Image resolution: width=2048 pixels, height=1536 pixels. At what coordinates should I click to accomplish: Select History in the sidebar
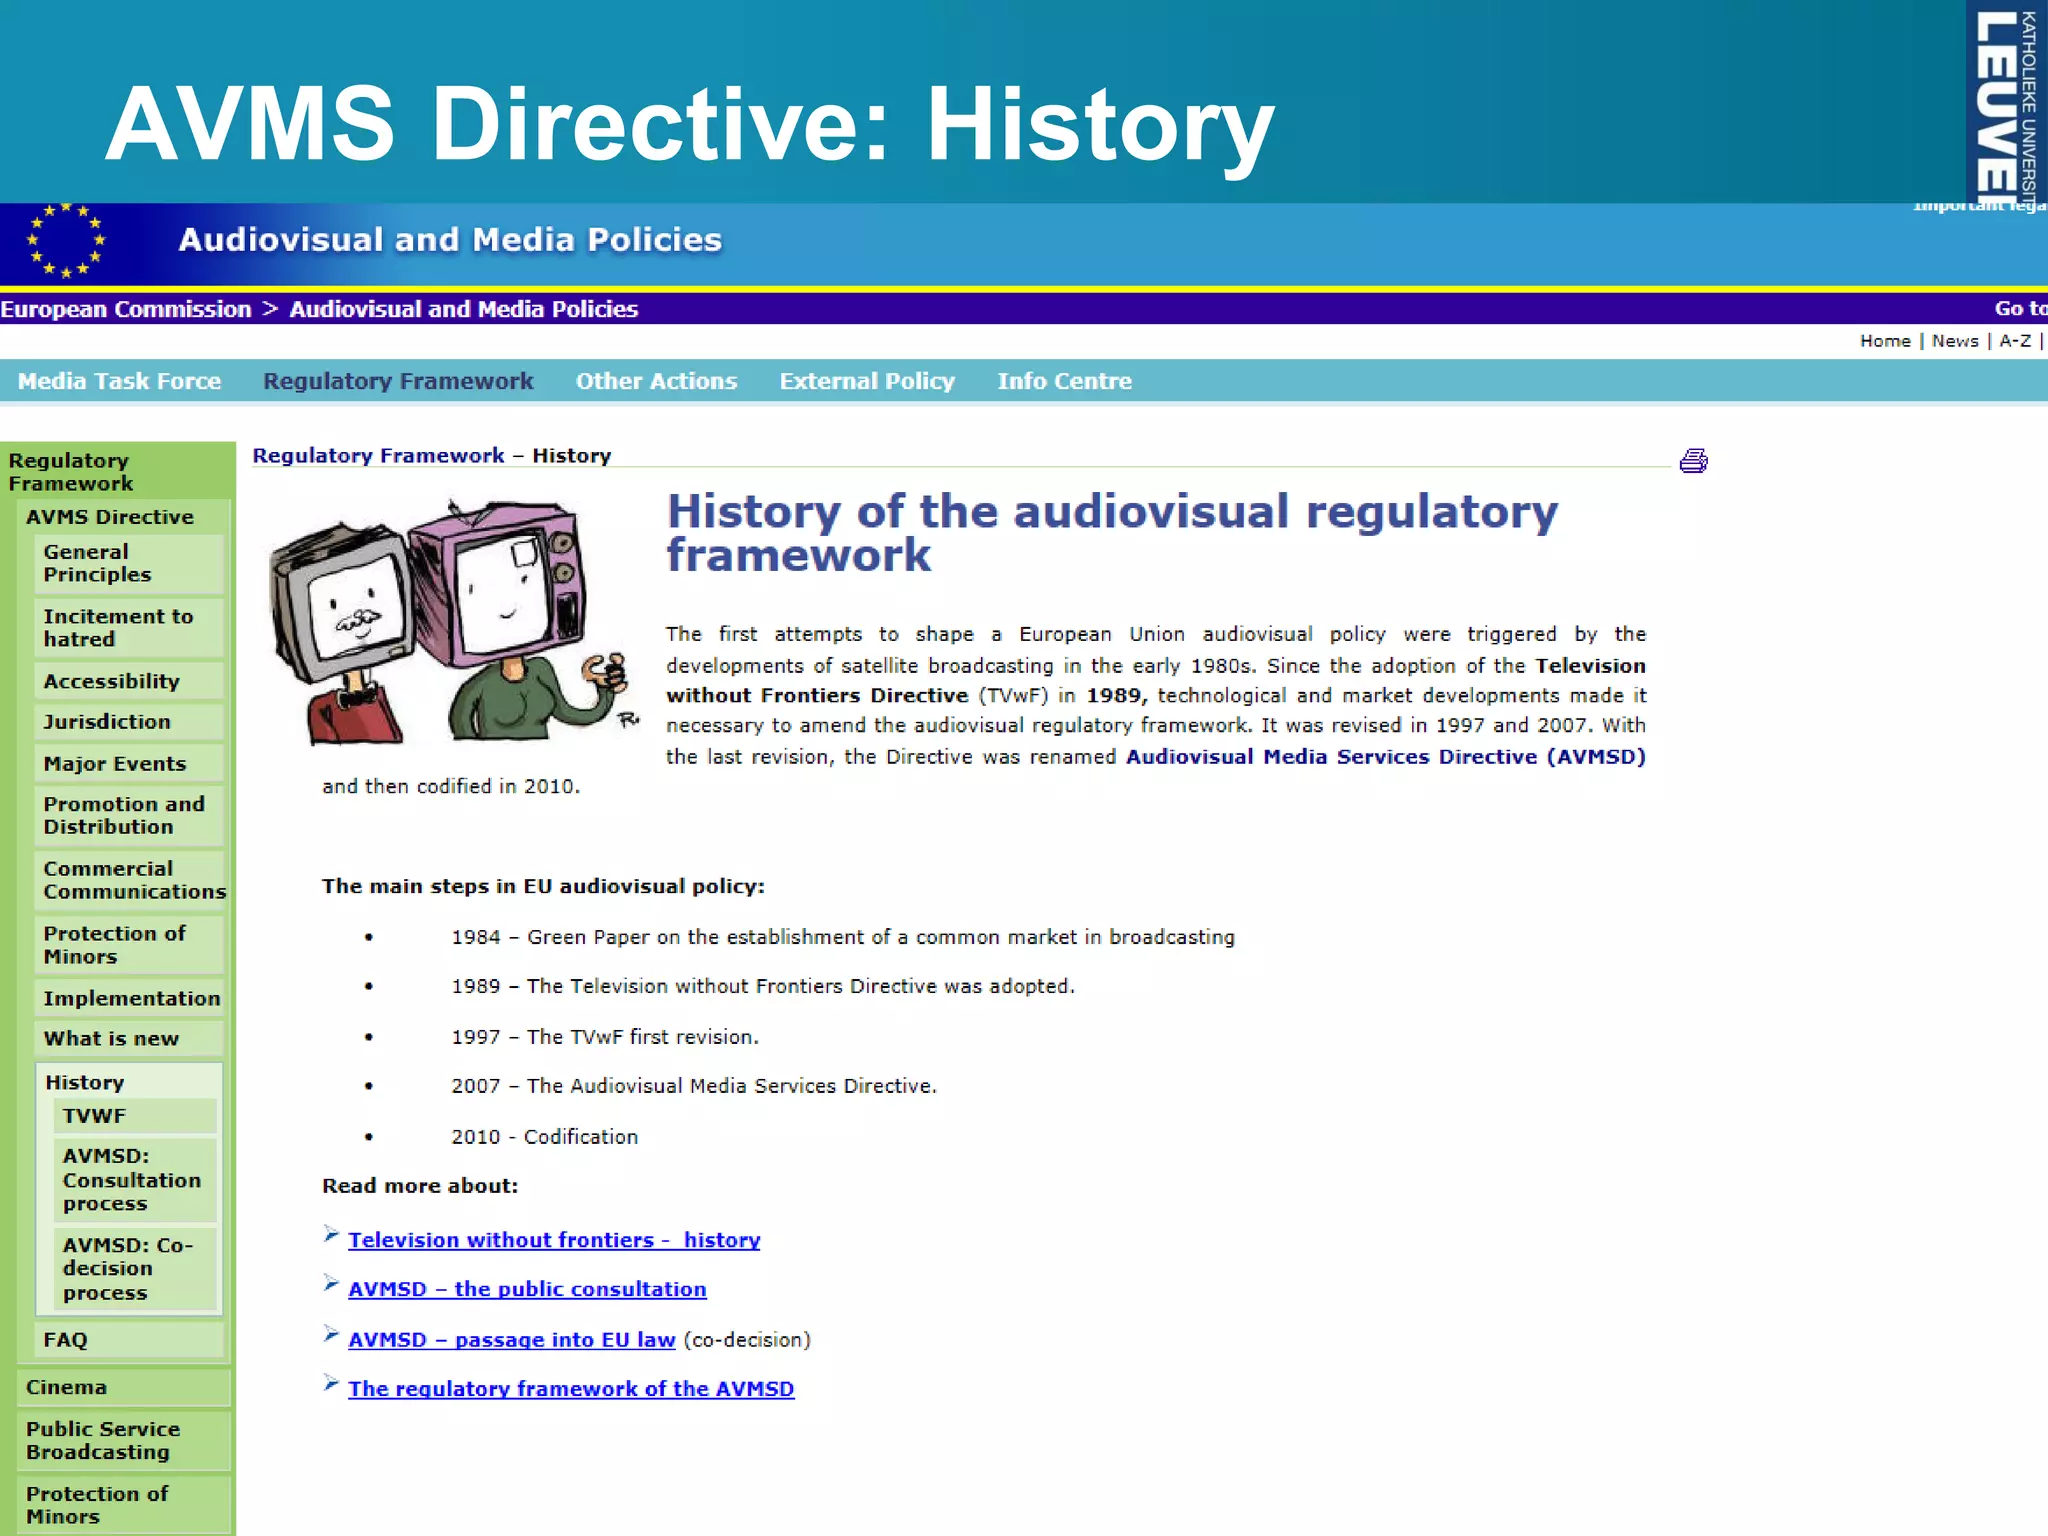(x=85, y=1083)
